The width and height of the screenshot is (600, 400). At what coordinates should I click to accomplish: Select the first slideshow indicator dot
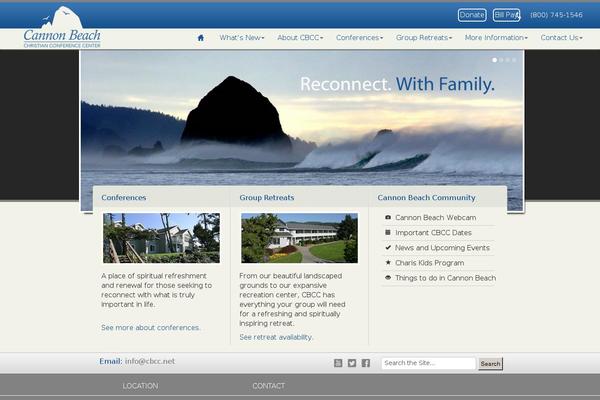(495, 60)
